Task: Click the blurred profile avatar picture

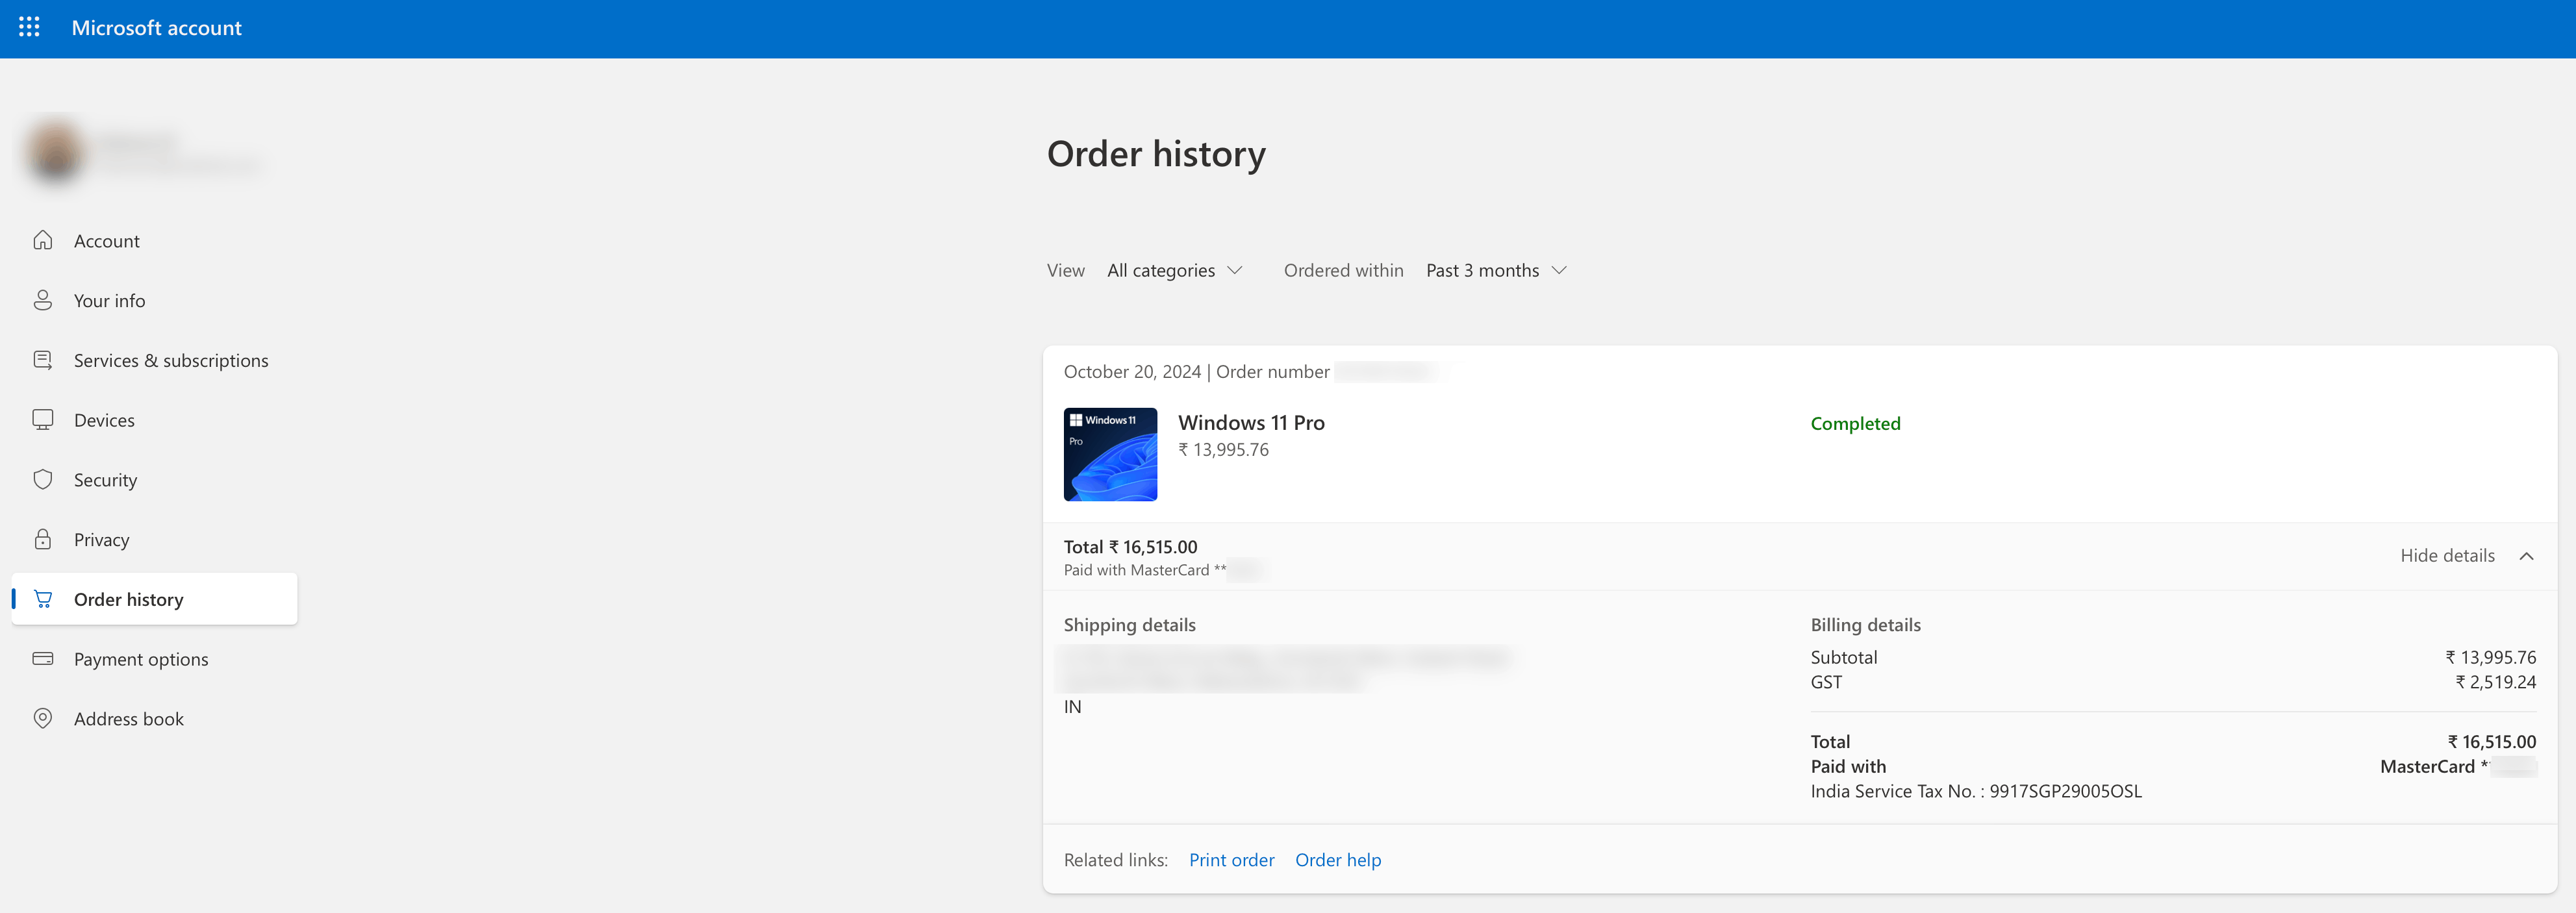Action: point(56,152)
